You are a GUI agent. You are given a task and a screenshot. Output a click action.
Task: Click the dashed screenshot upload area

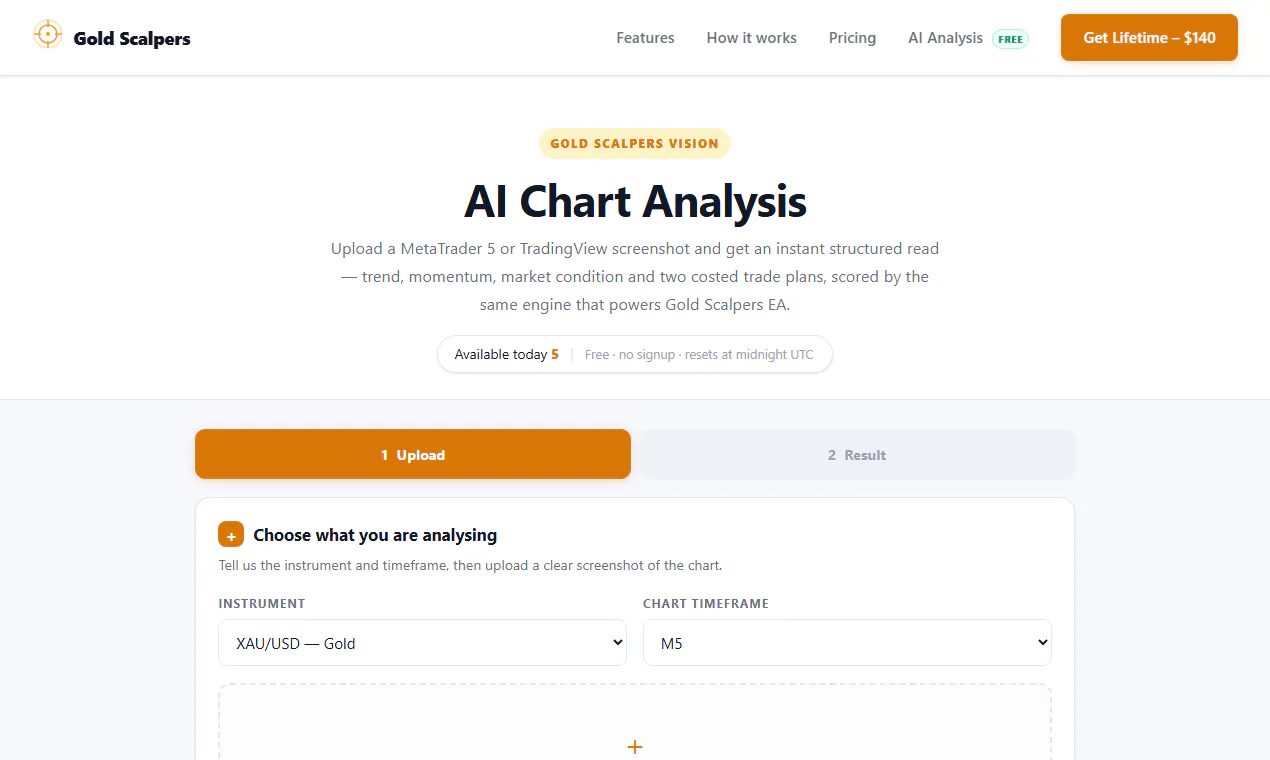pyautogui.click(x=634, y=722)
